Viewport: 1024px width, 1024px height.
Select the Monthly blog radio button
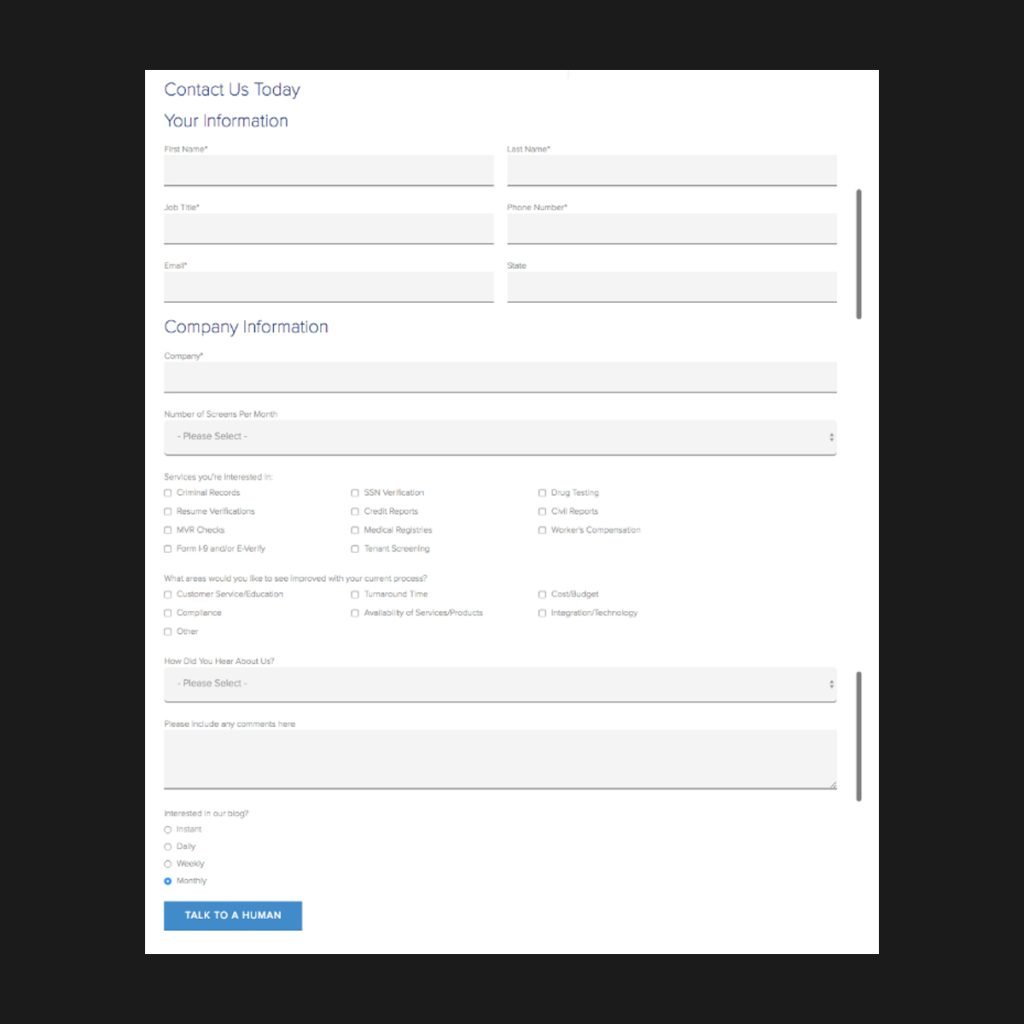(x=168, y=882)
